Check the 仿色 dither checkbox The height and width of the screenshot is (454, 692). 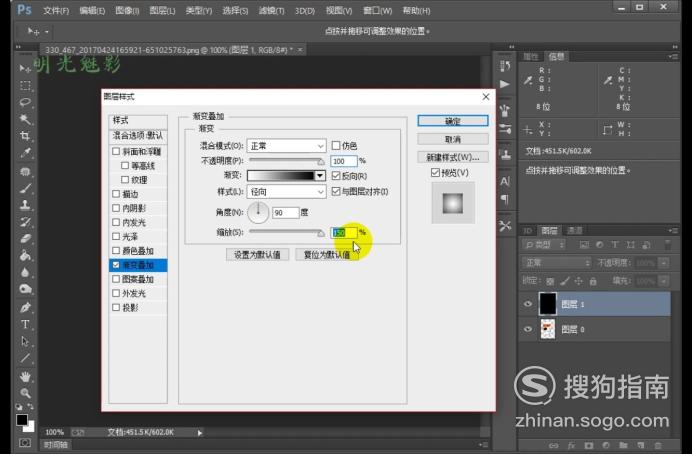click(336, 145)
